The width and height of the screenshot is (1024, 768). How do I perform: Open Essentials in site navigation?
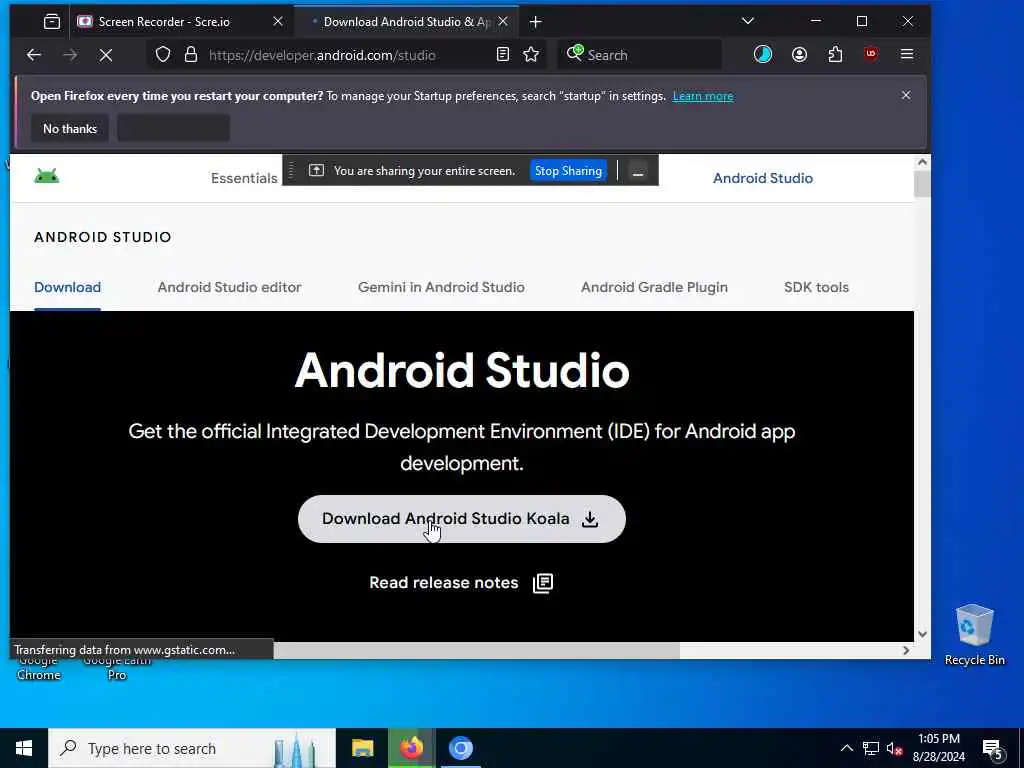(244, 178)
